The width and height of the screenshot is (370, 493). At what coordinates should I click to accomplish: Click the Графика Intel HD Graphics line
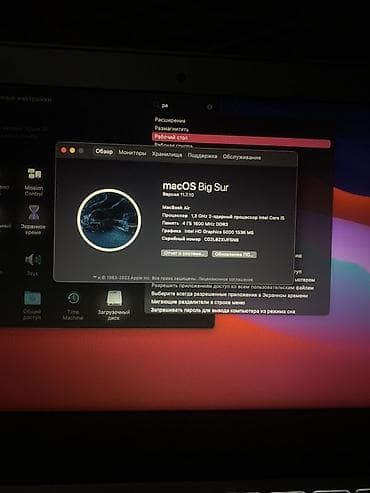point(208,231)
